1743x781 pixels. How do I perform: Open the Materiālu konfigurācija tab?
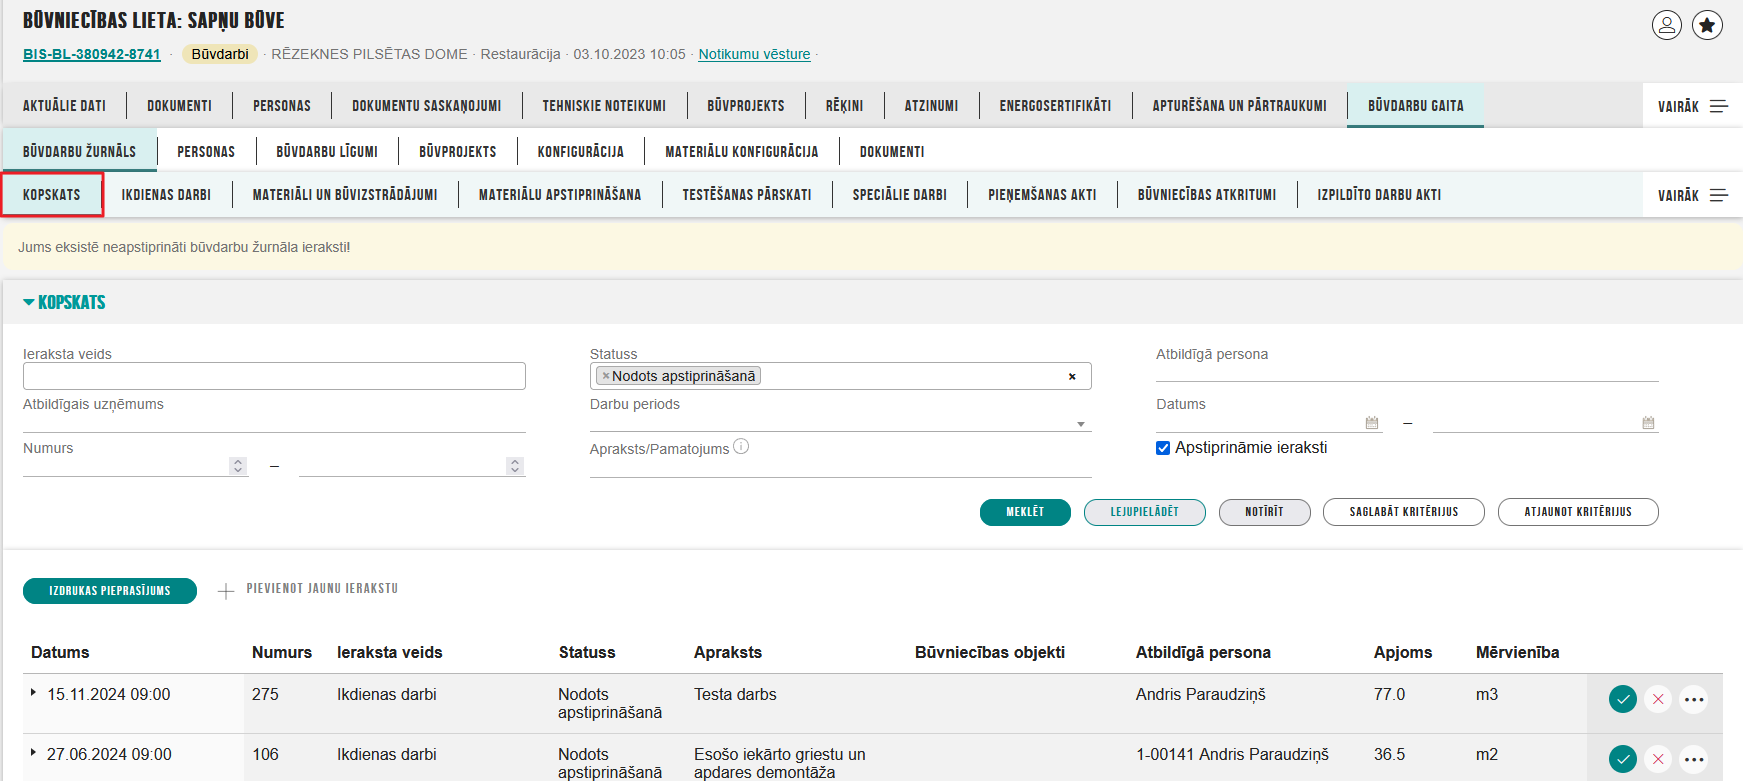tap(741, 152)
